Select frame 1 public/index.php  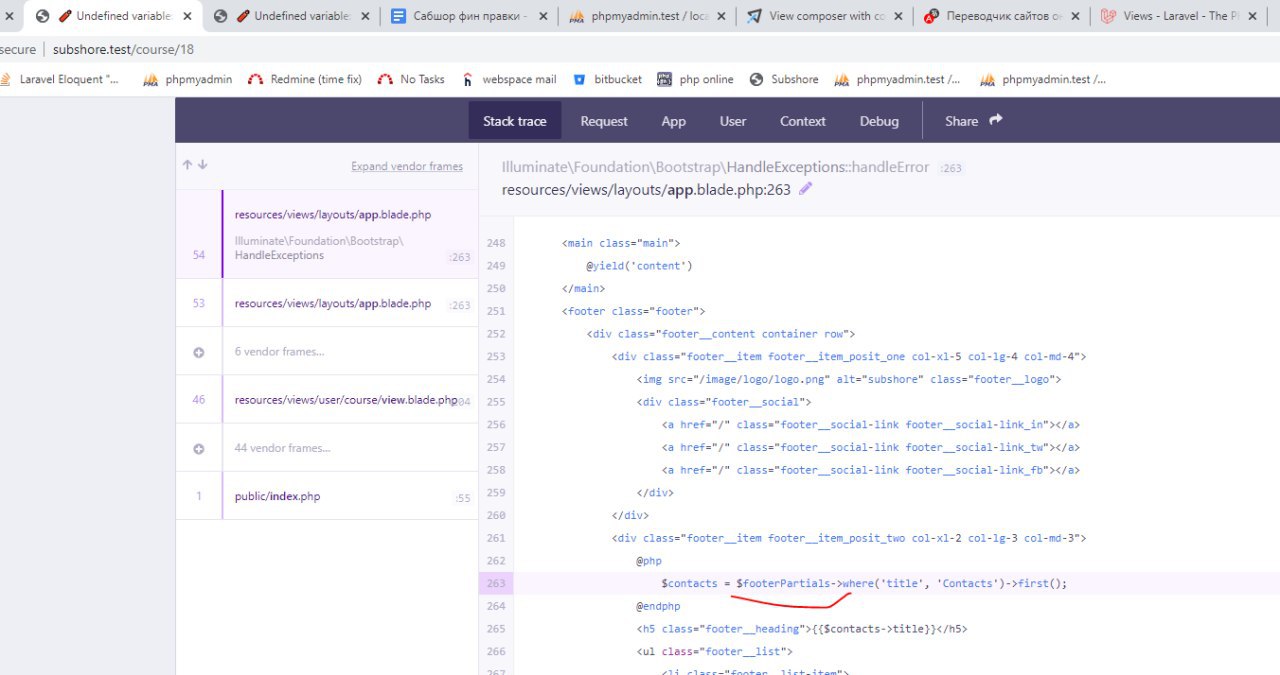326,496
